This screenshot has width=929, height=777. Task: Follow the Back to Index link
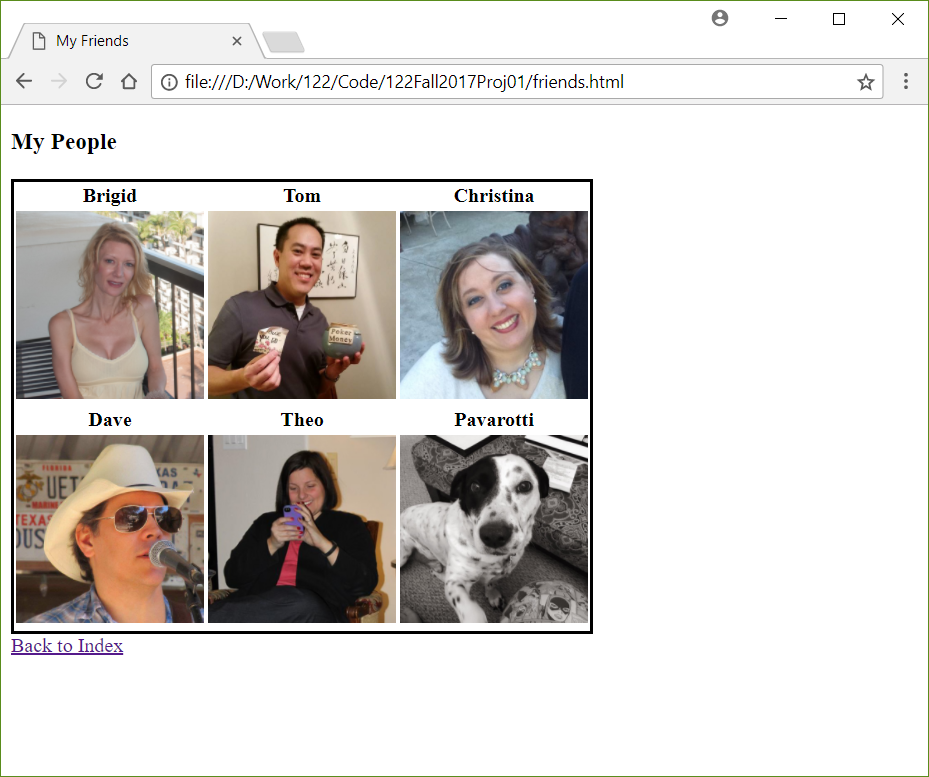[67, 645]
